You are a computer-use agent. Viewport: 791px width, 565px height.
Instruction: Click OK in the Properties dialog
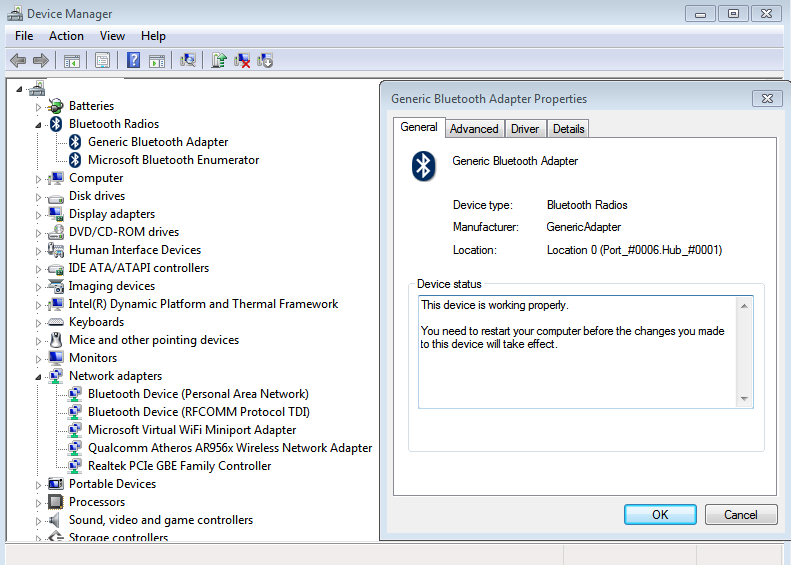(660, 515)
